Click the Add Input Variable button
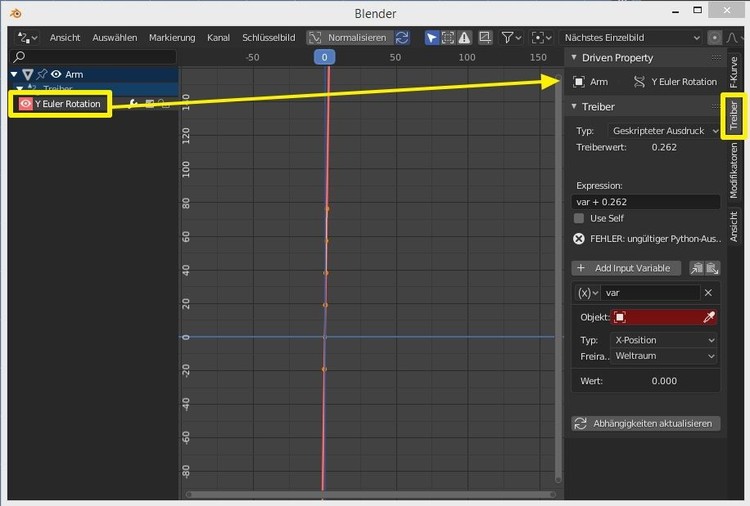The height and width of the screenshot is (506, 750). point(627,268)
